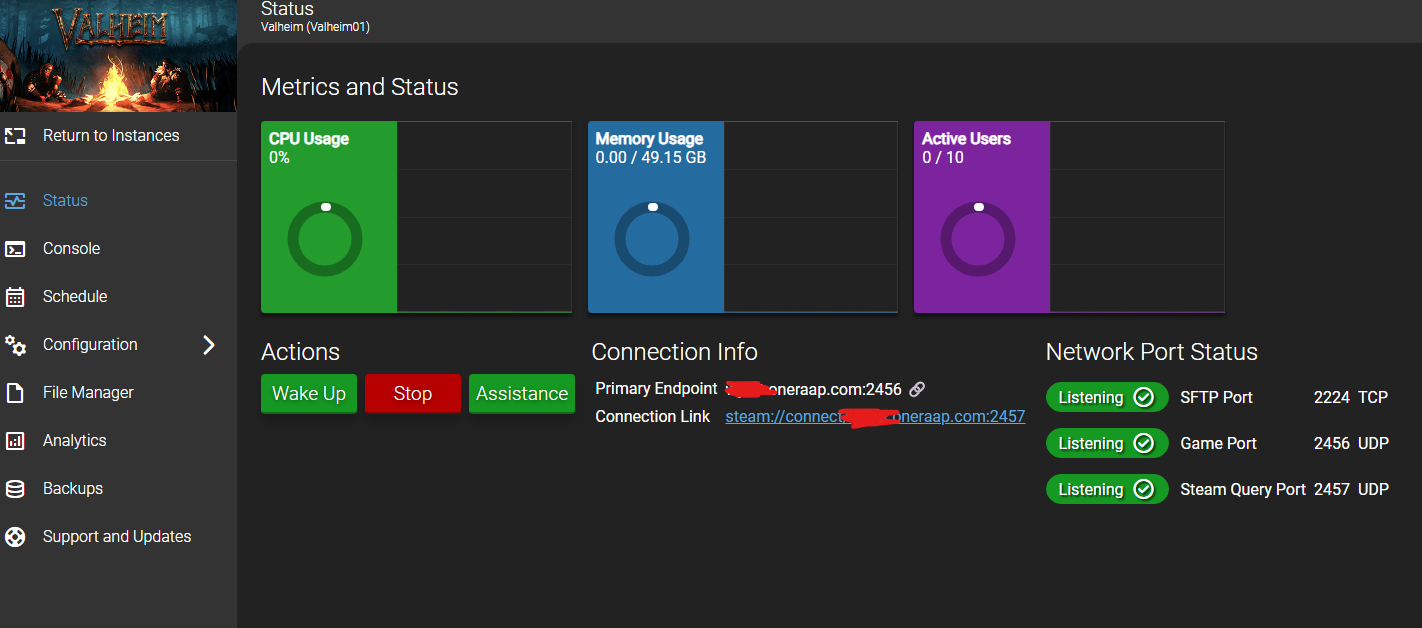
Task: Click the "CPU Usage" card title
Action: tap(309, 139)
